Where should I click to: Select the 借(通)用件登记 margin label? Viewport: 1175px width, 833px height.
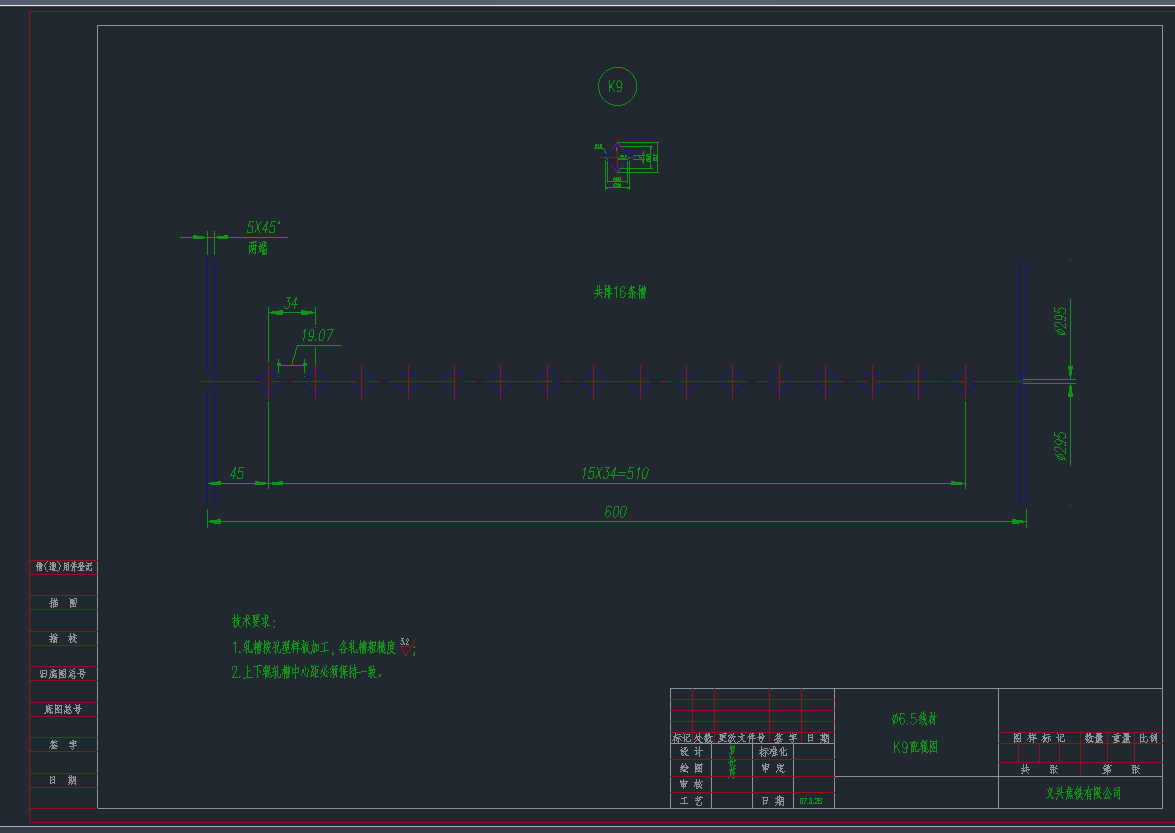point(64,567)
